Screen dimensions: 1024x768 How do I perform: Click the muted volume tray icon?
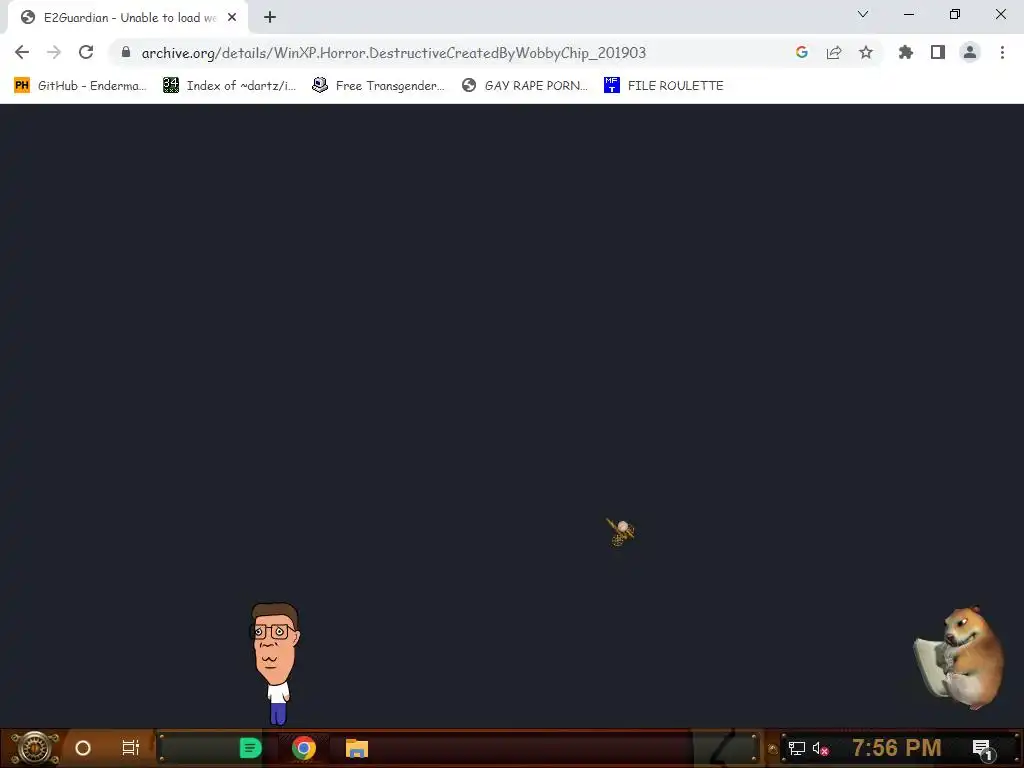tap(820, 748)
